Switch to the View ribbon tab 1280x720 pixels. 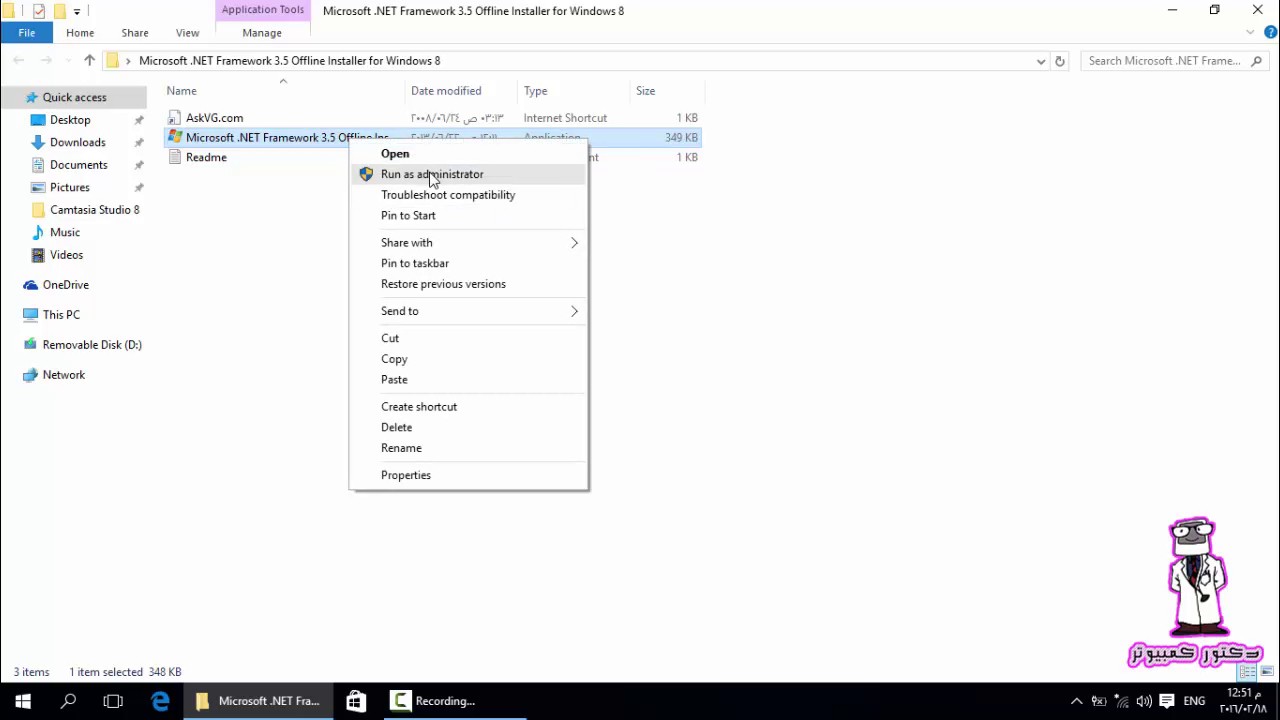[x=187, y=32]
